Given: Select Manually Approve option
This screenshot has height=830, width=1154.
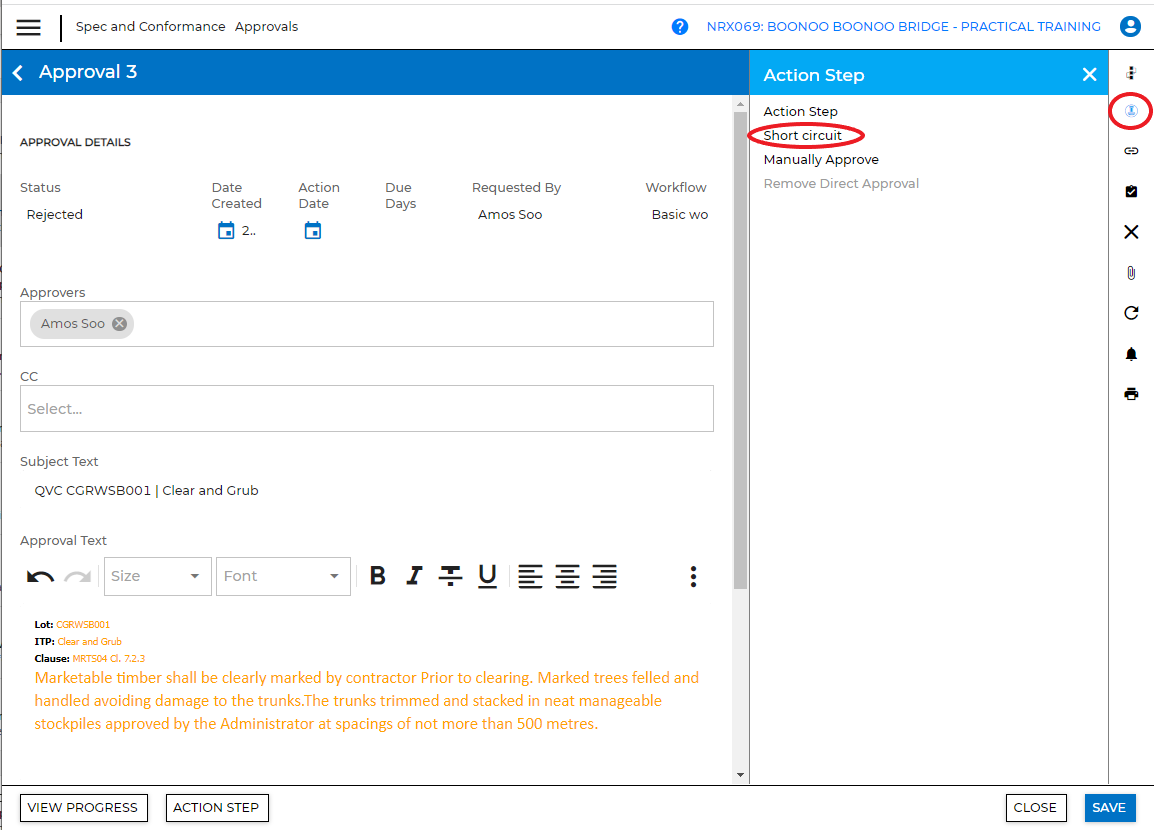Looking at the screenshot, I should pyautogui.click(x=821, y=160).
